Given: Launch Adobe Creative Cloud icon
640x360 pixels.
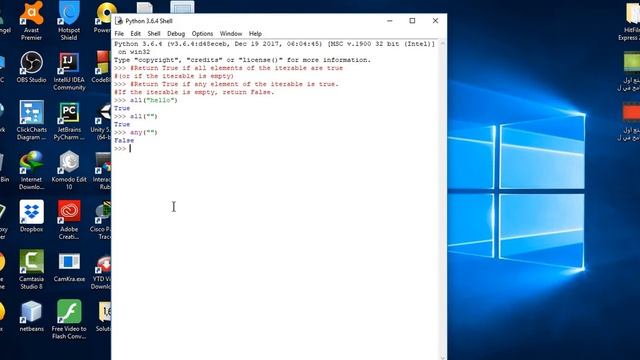Looking at the screenshot, I should tap(69, 221).
